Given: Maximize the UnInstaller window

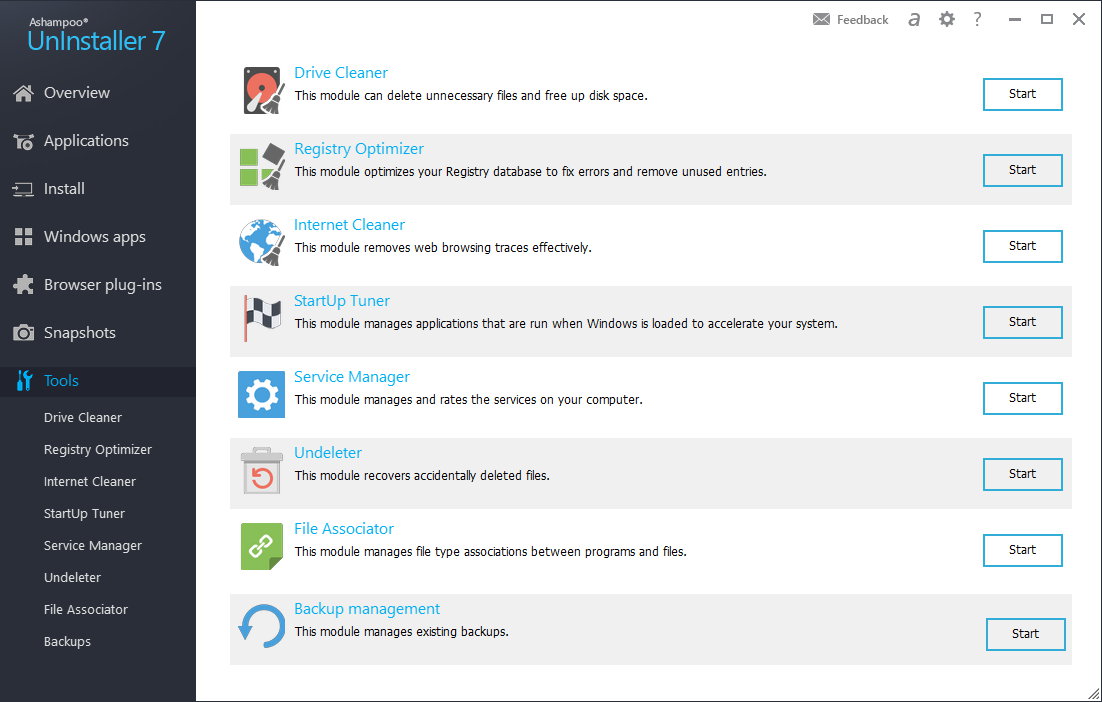Looking at the screenshot, I should (x=1047, y=19).
